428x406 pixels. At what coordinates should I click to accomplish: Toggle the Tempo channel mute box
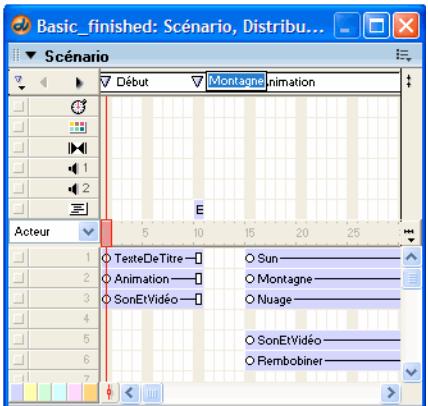[19, 107]
